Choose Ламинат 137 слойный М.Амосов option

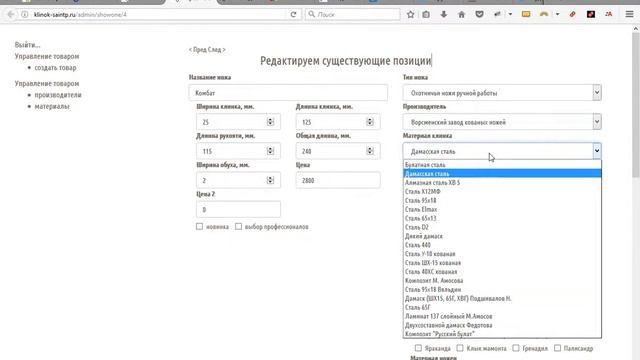[502, 316]
